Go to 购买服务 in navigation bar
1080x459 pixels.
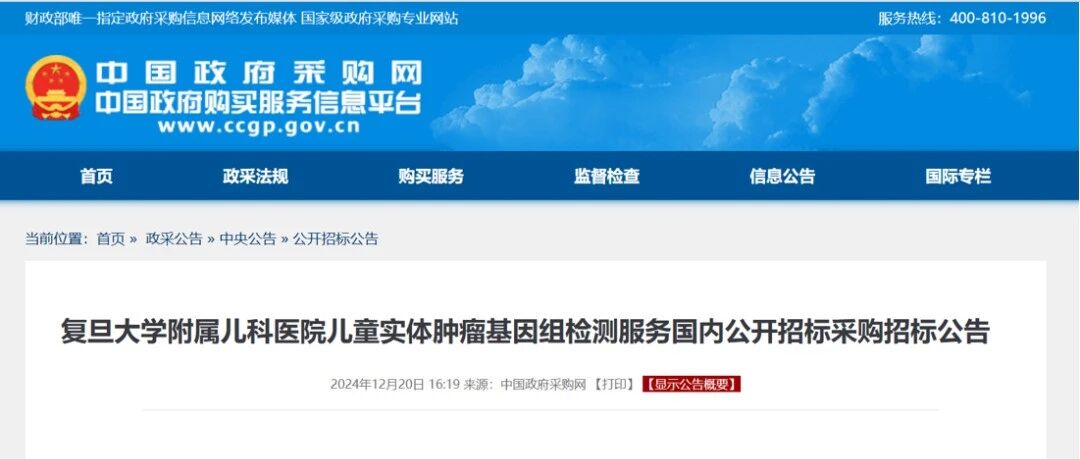tap(431, 176)
